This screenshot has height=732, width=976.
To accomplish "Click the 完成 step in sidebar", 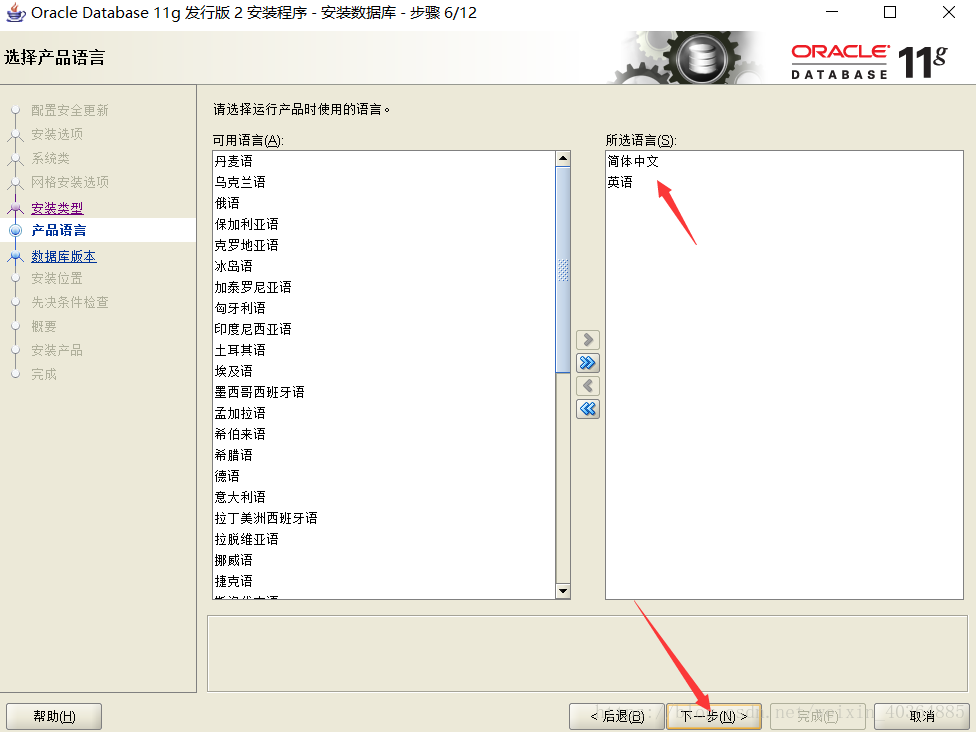I will pos(44,374).
